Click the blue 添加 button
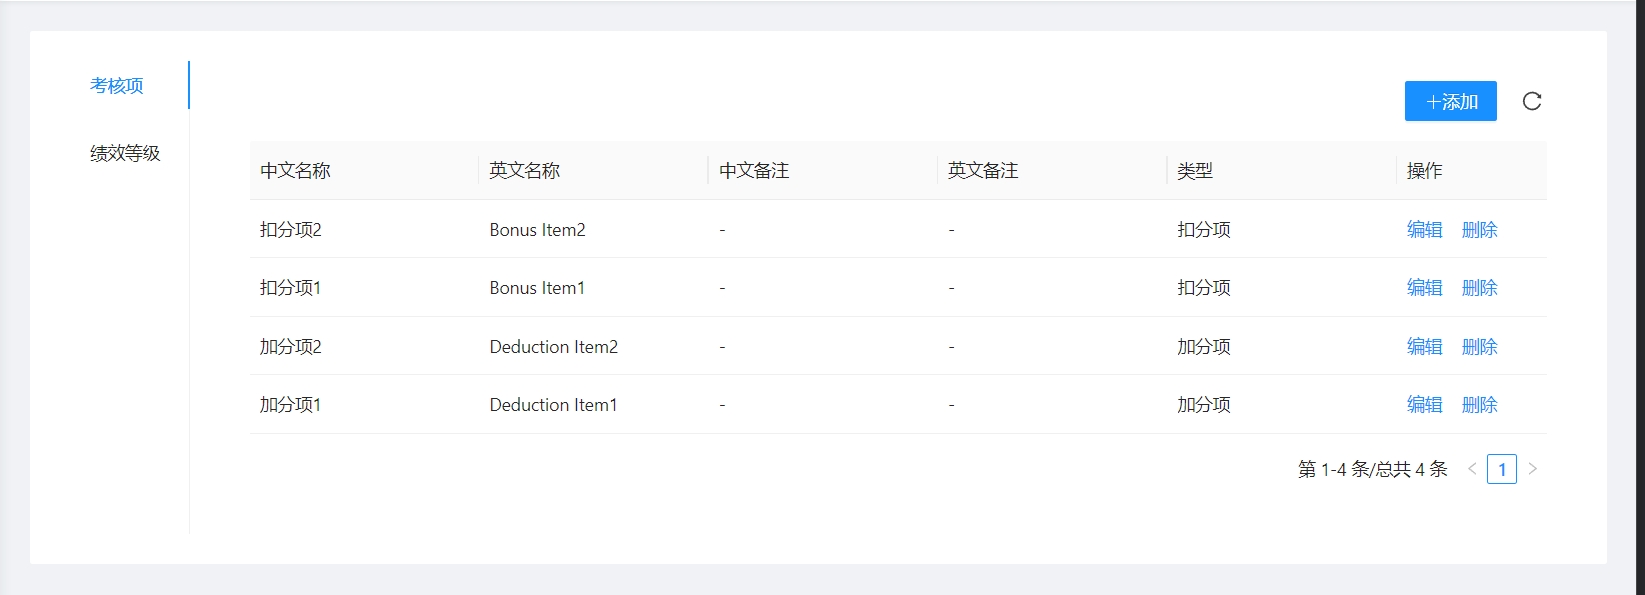 [x=1450, y=101]
